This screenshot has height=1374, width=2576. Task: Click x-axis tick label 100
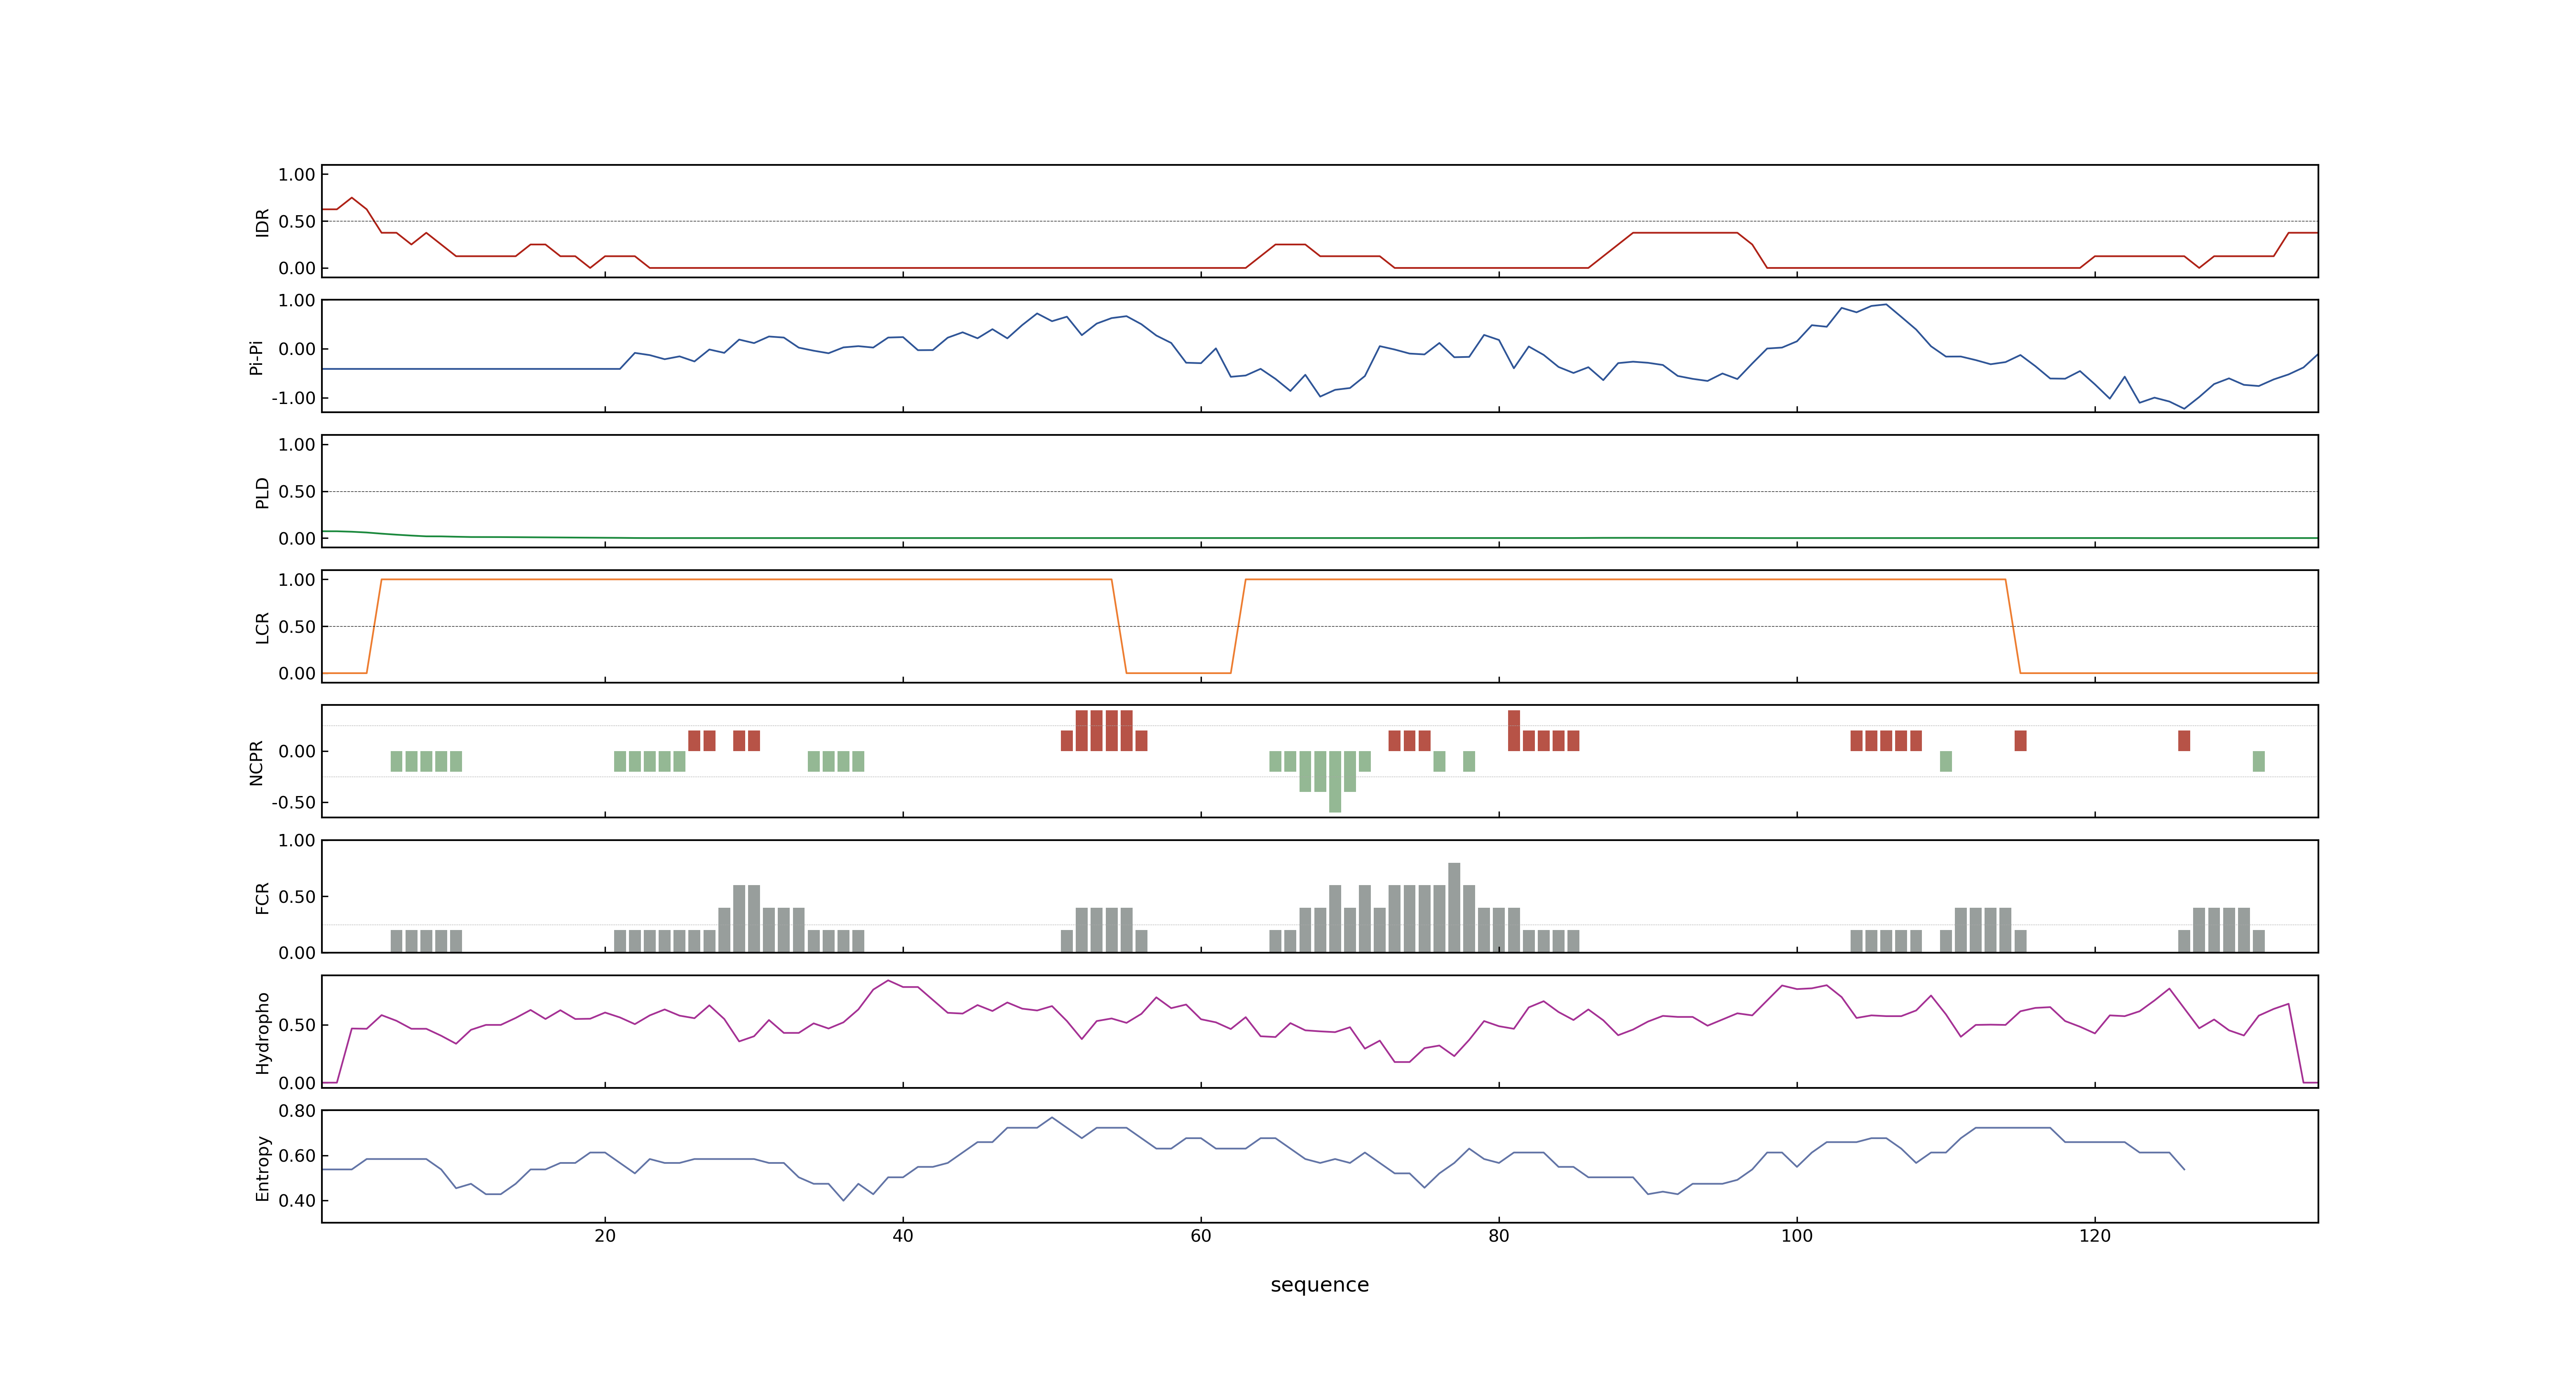pos(1797,1236)
